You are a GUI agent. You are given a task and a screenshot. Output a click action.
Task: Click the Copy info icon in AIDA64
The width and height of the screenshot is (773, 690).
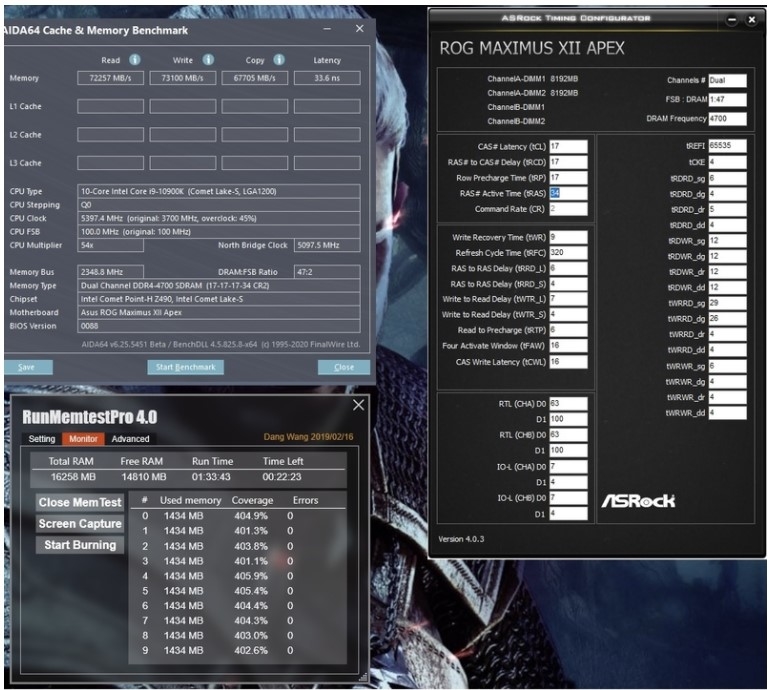[x=279, y=60]
